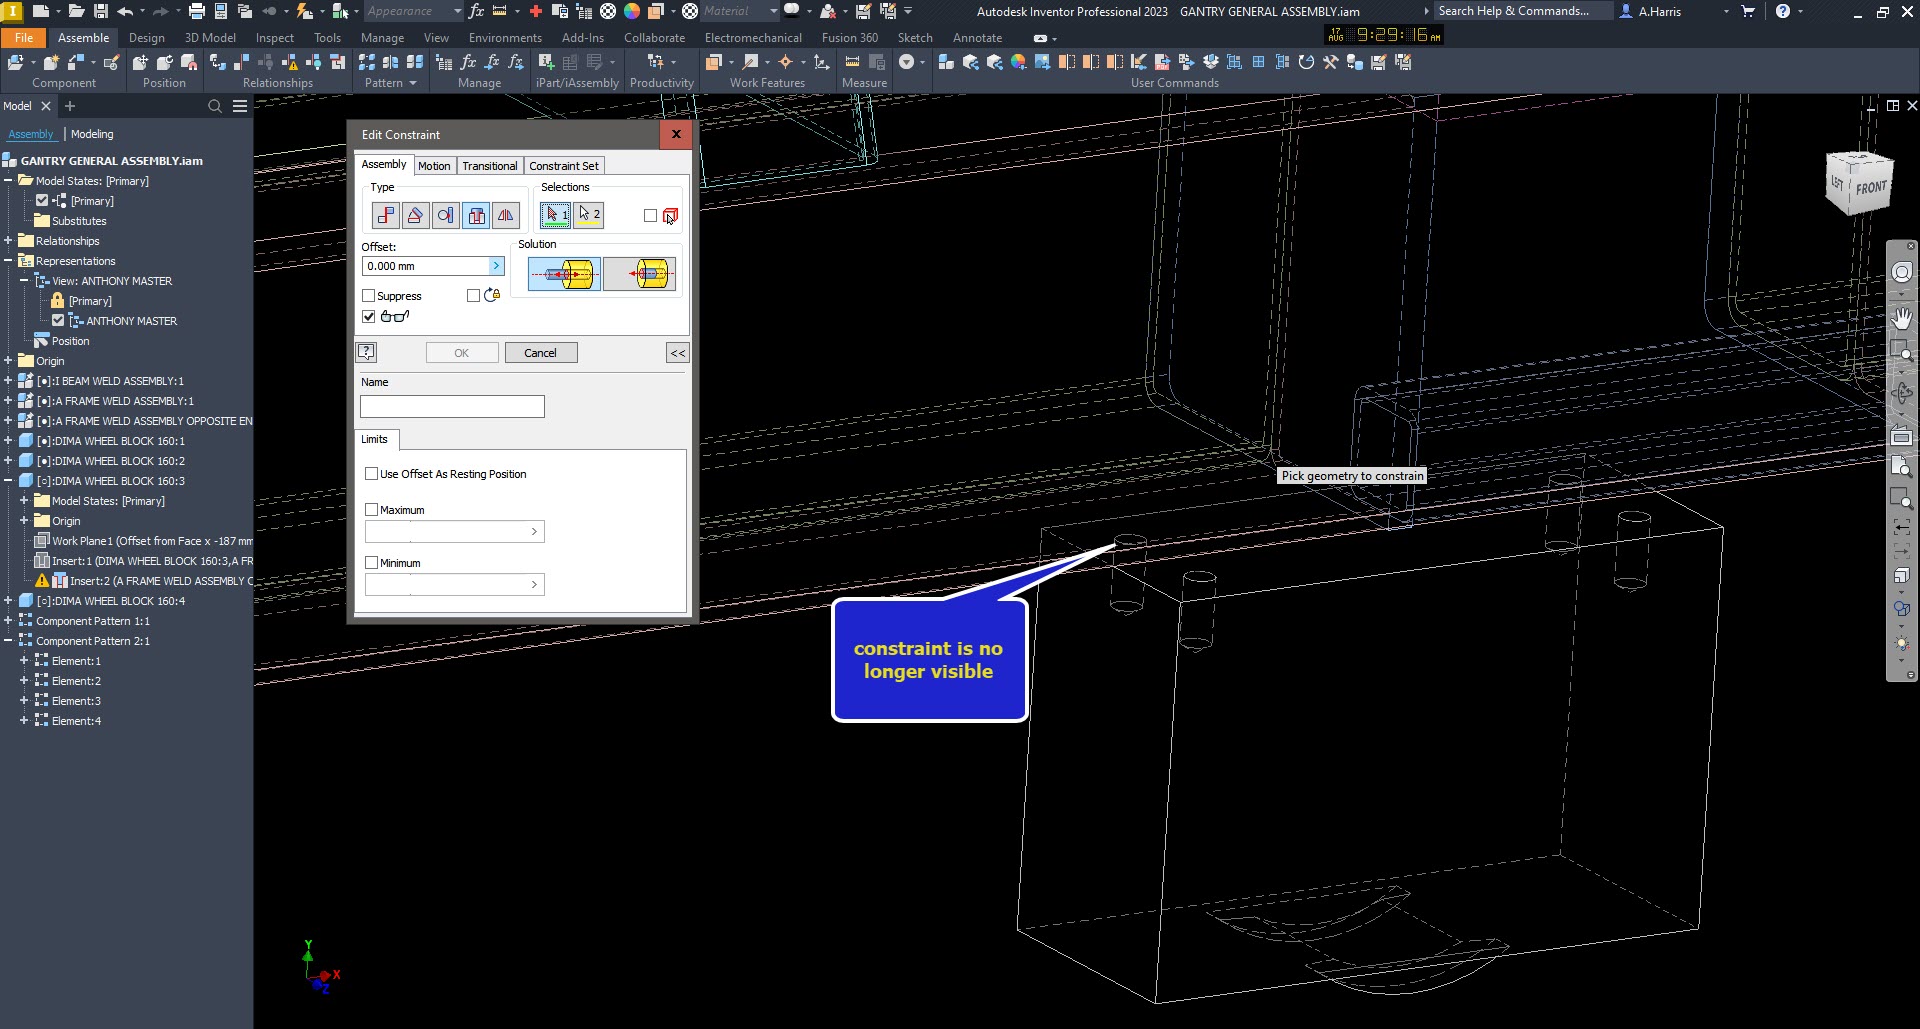Open the Inspect ribbon tab
Image resolution: width=1920 pixels, height=1029 pixels.
click(275, 37)
